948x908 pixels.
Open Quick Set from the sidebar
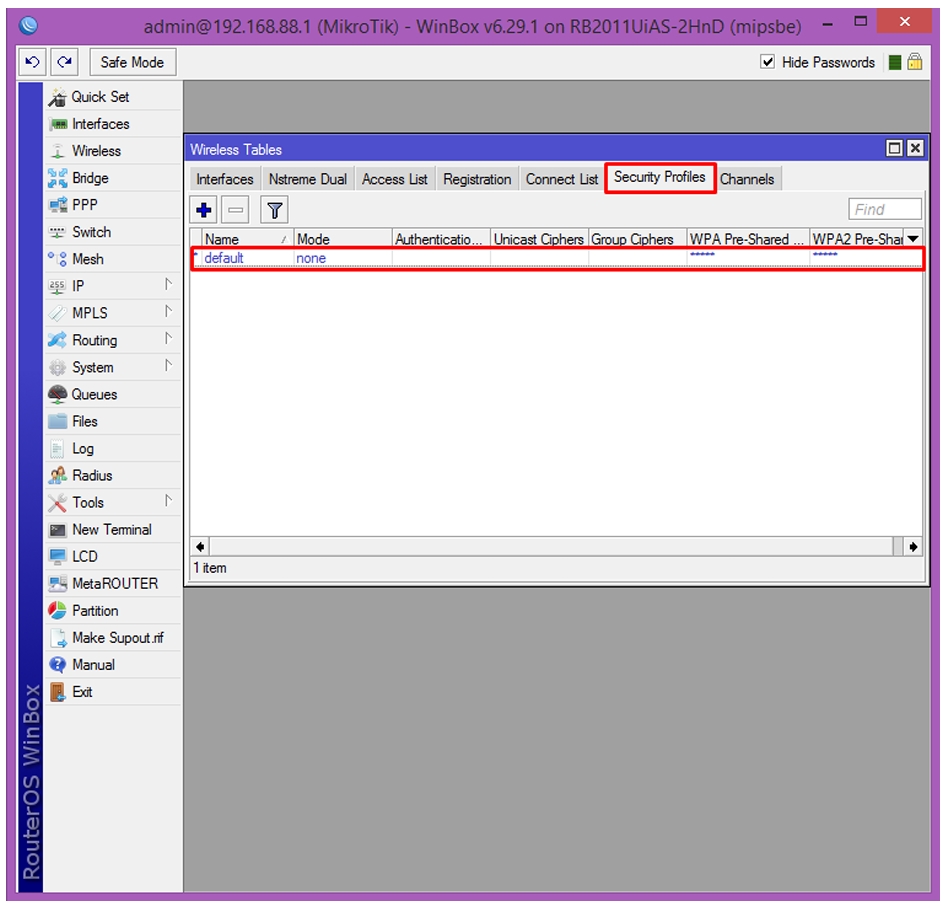tap(114, 97)
